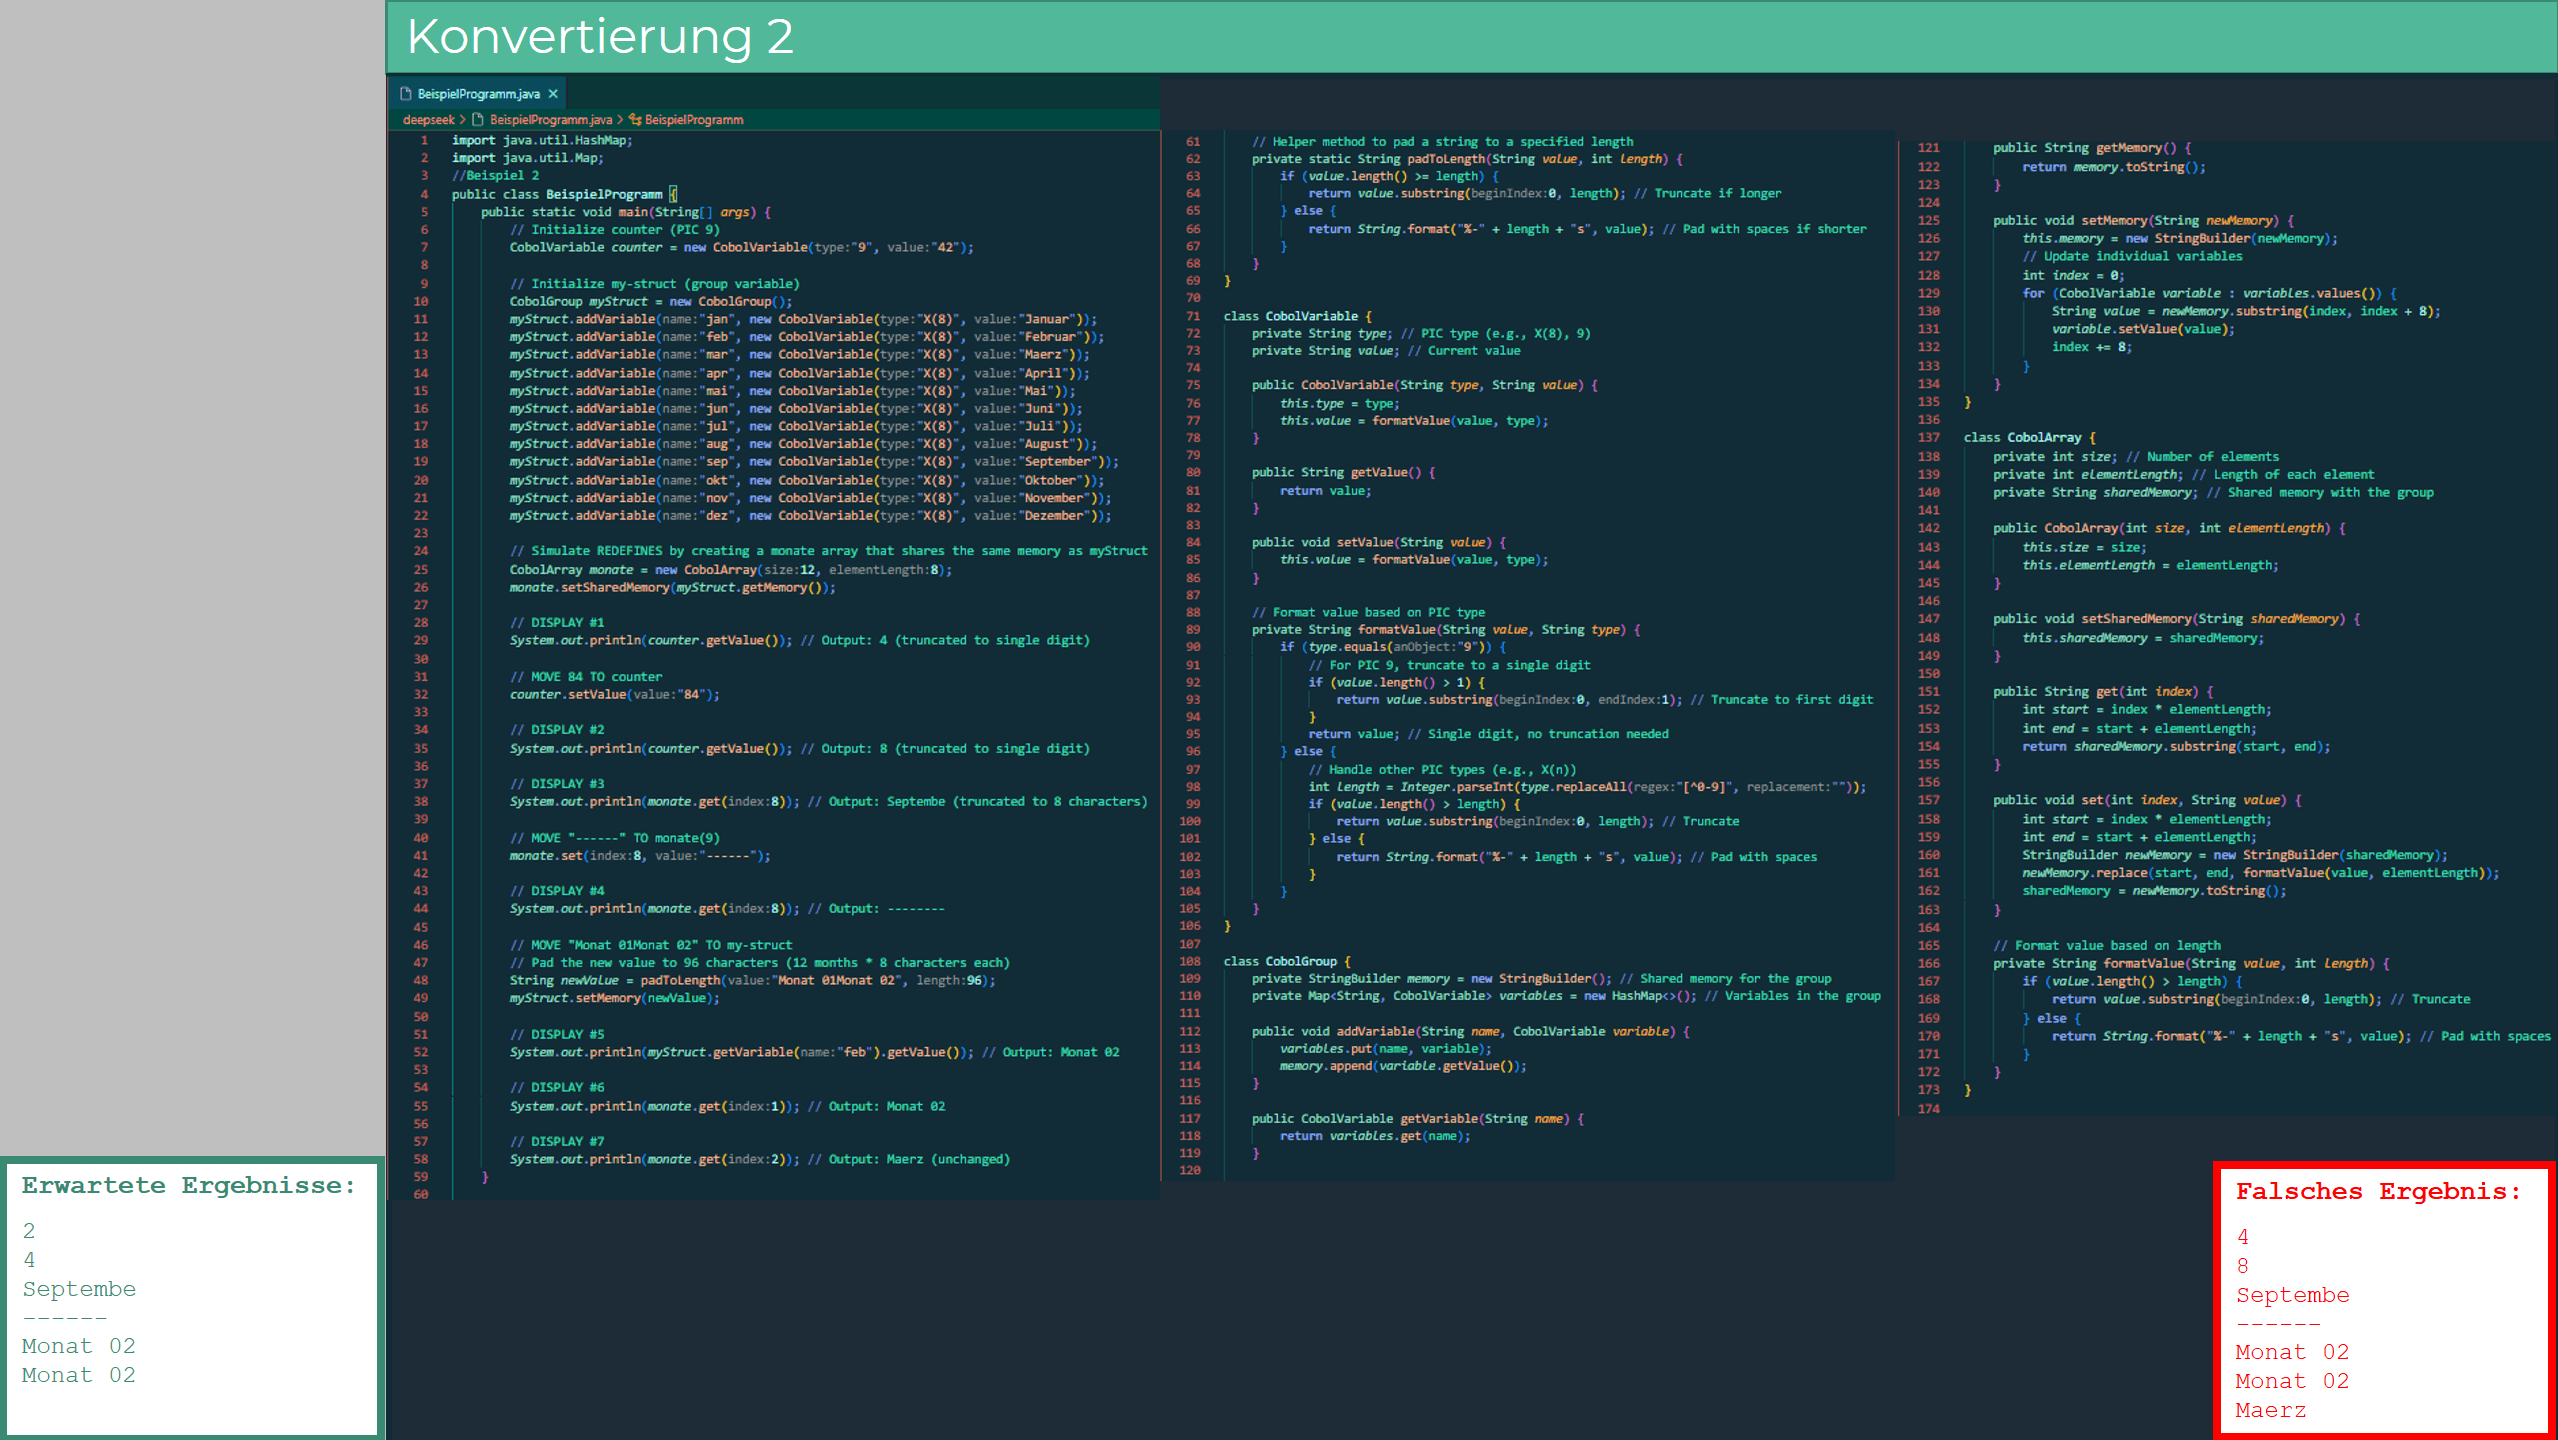This screenshot has height=1440, width=2558.
Task: Click line number 4 in gutter
Action: pos(424,194)
